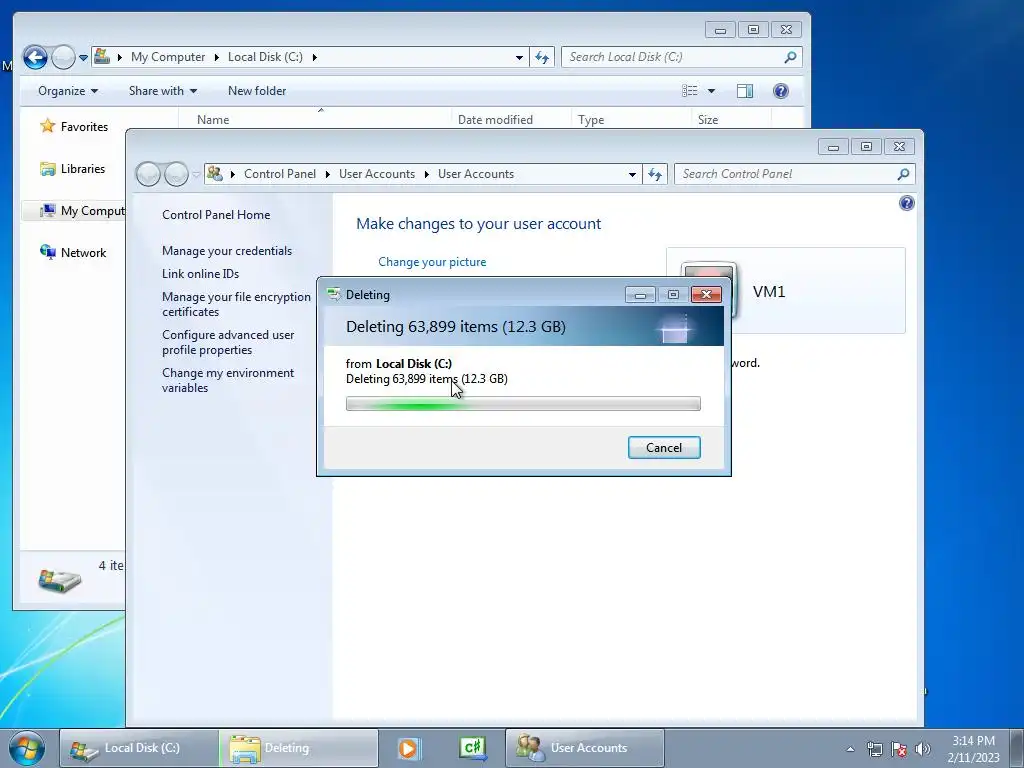
Task: Click the Change your view icon
Action: (x=690, y=91)
